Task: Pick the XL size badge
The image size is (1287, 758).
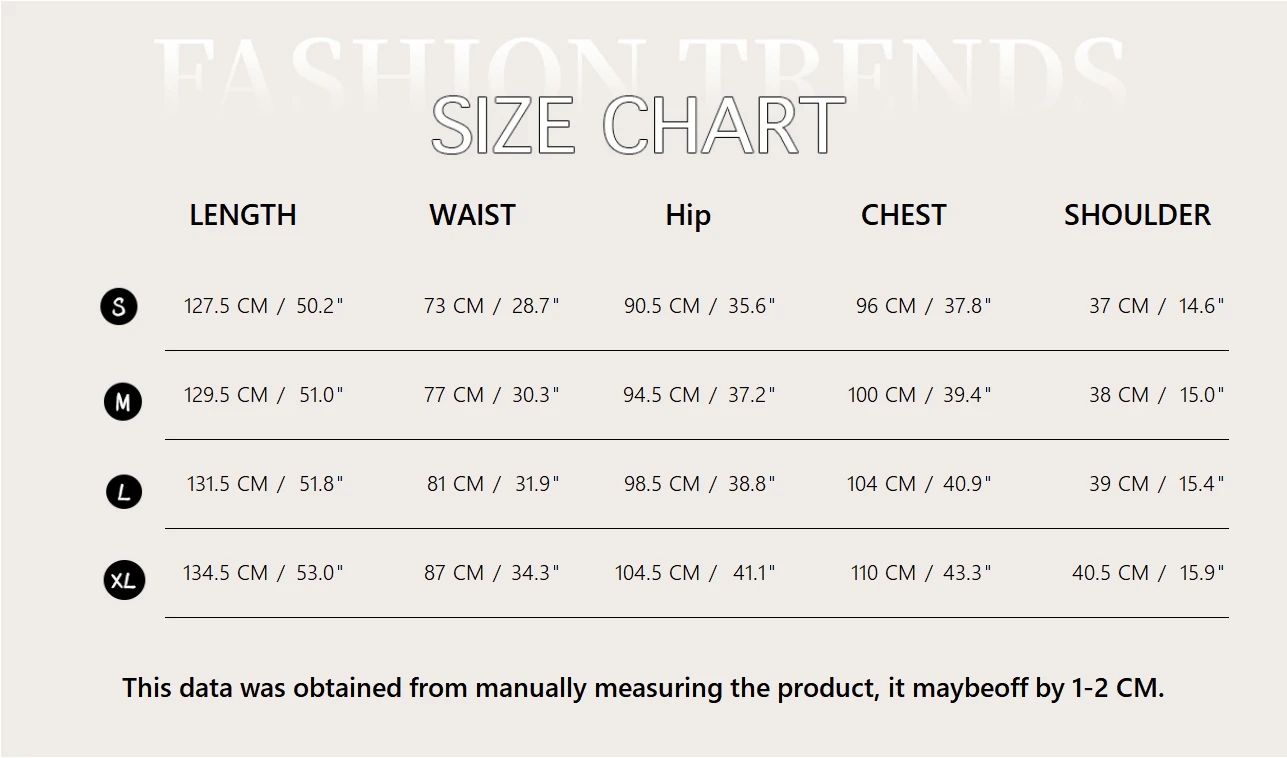Action: (x=124, y=580)
